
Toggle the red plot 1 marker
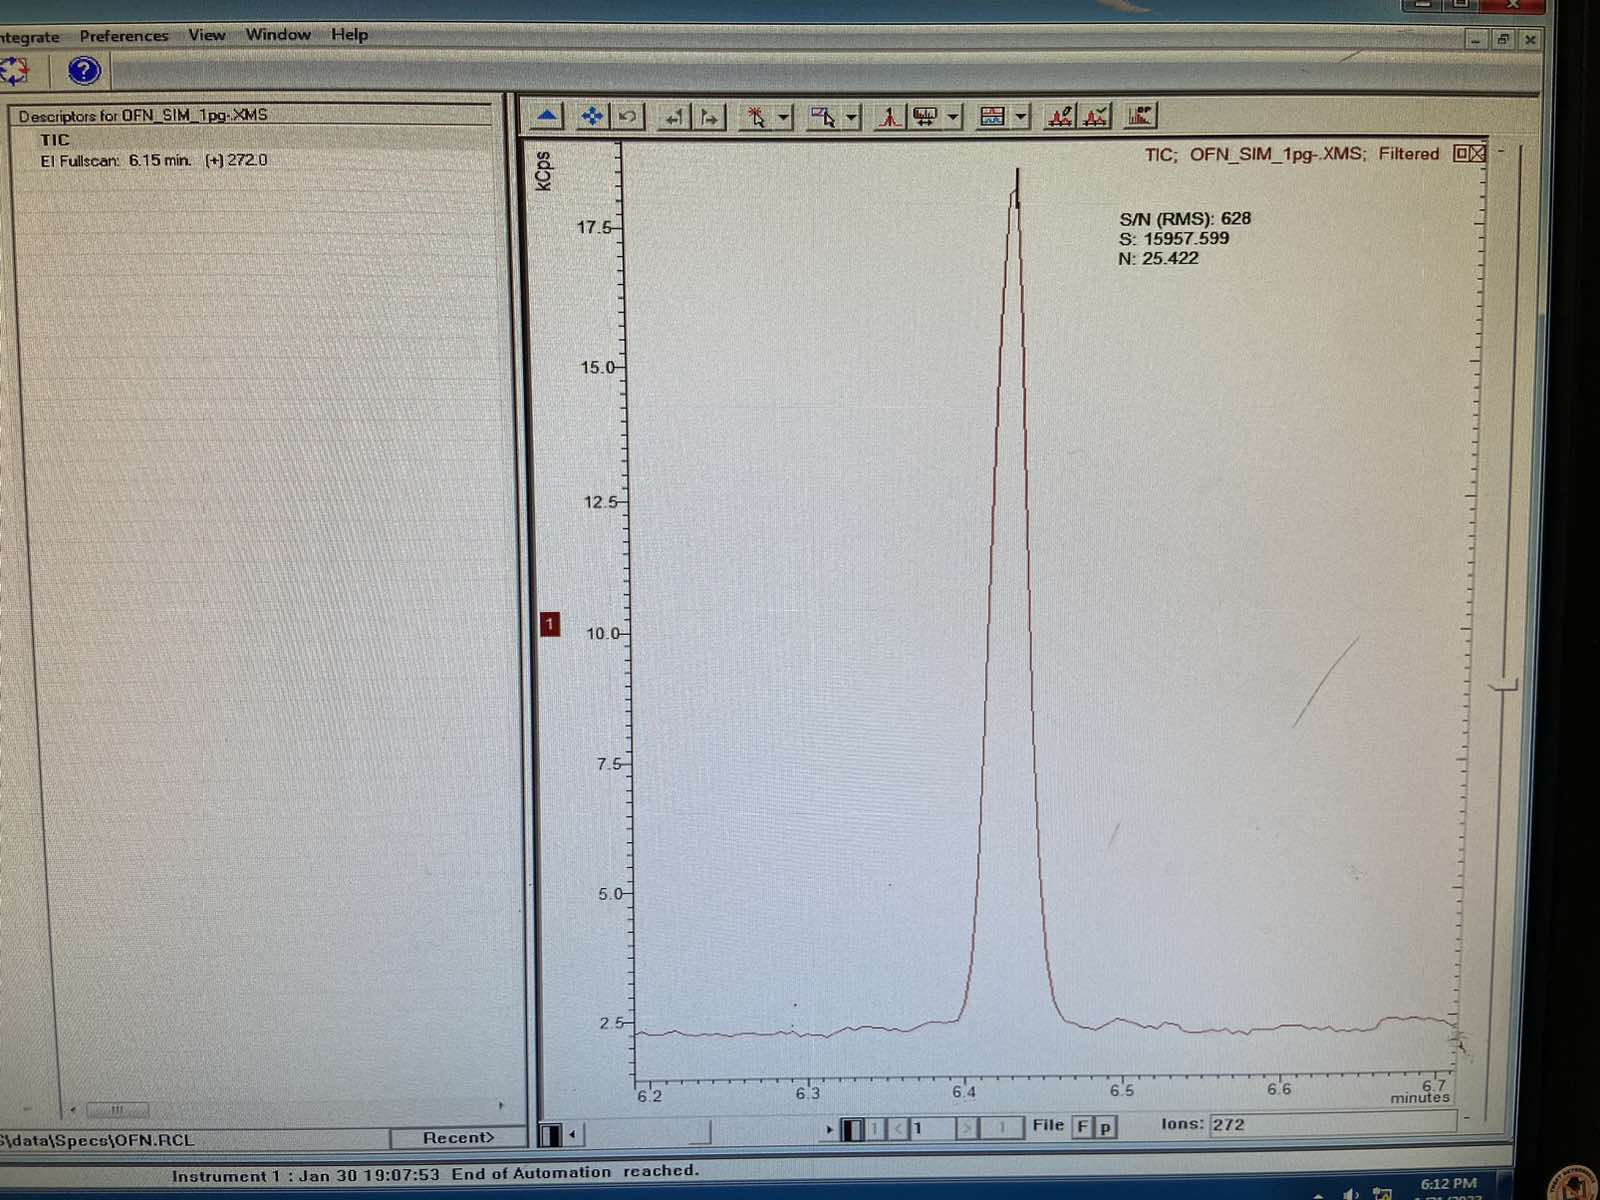[549, 624]
